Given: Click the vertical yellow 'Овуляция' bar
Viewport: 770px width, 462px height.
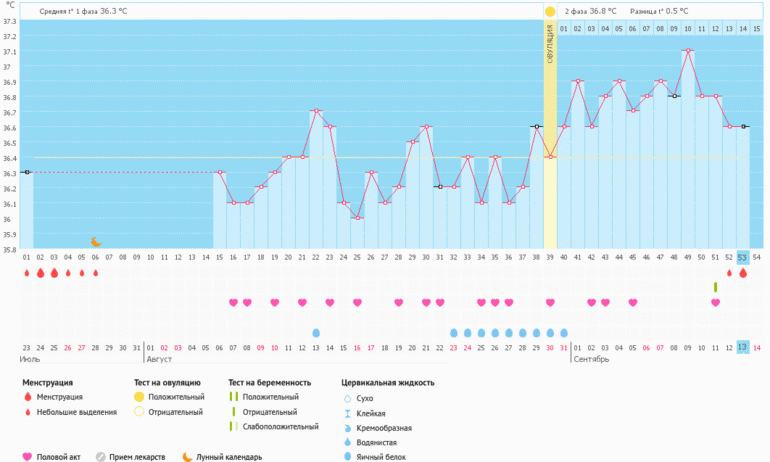Looking at the screenshot, I should pos(550,140).
